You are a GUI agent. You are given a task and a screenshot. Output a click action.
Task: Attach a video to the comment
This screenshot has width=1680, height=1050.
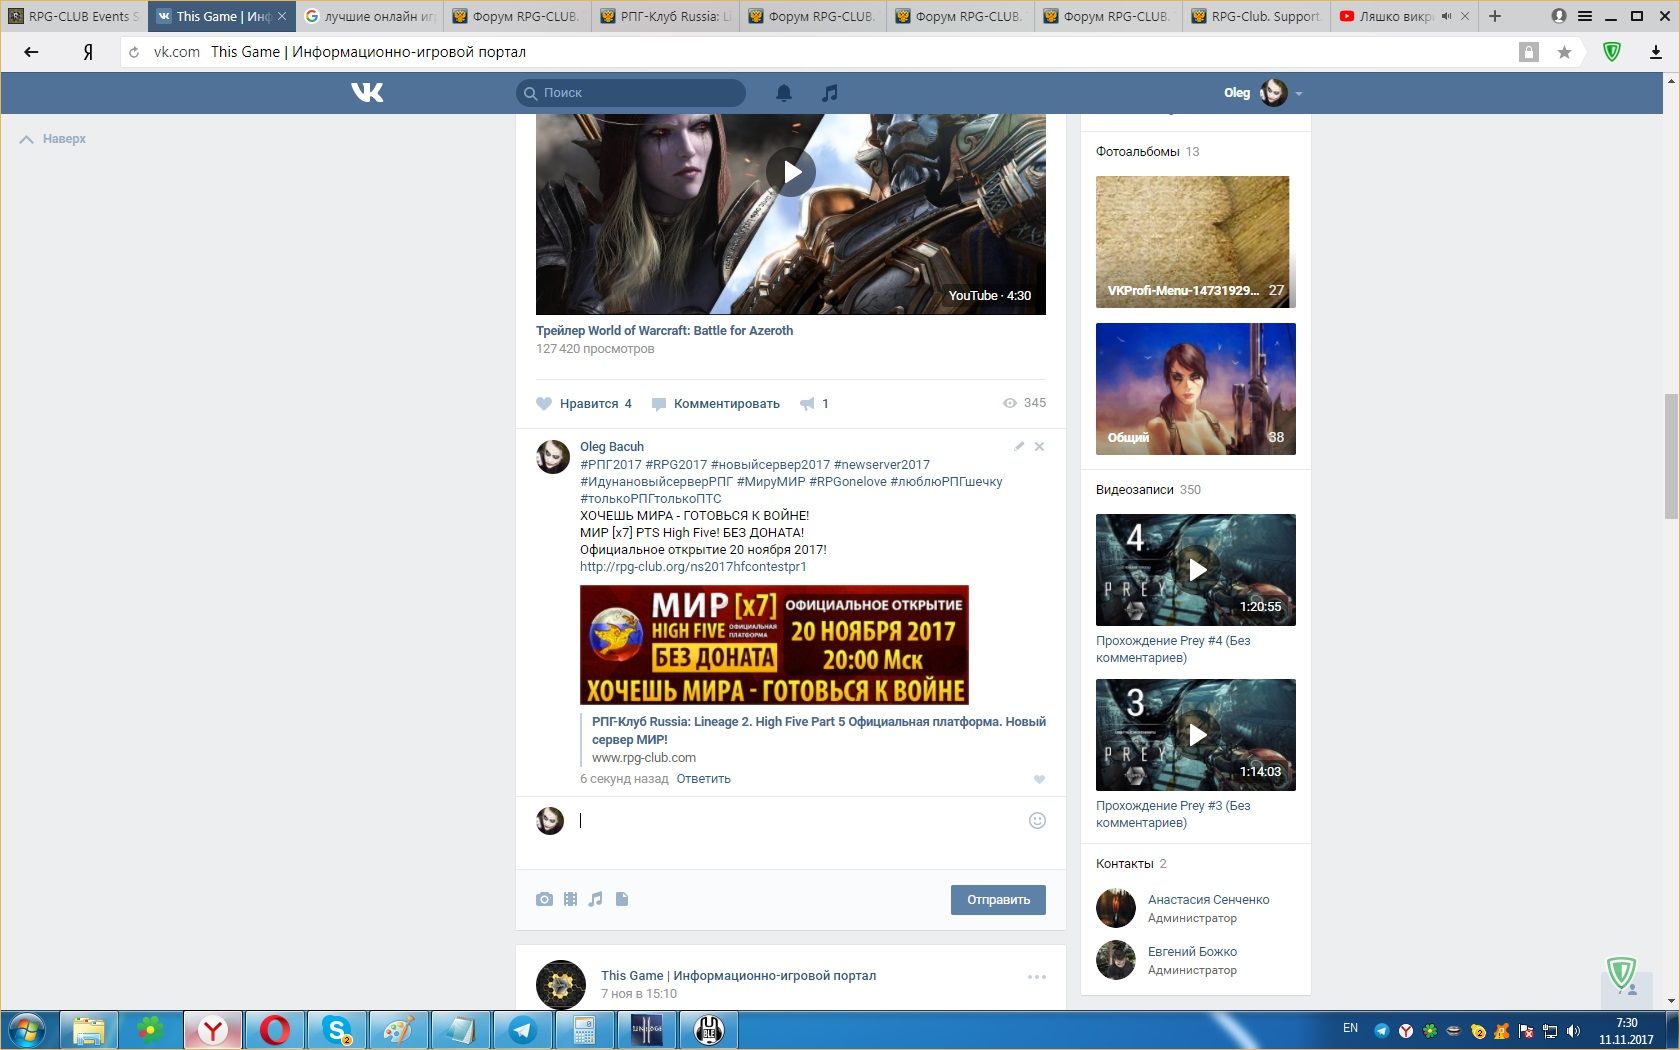coord(570,899)
